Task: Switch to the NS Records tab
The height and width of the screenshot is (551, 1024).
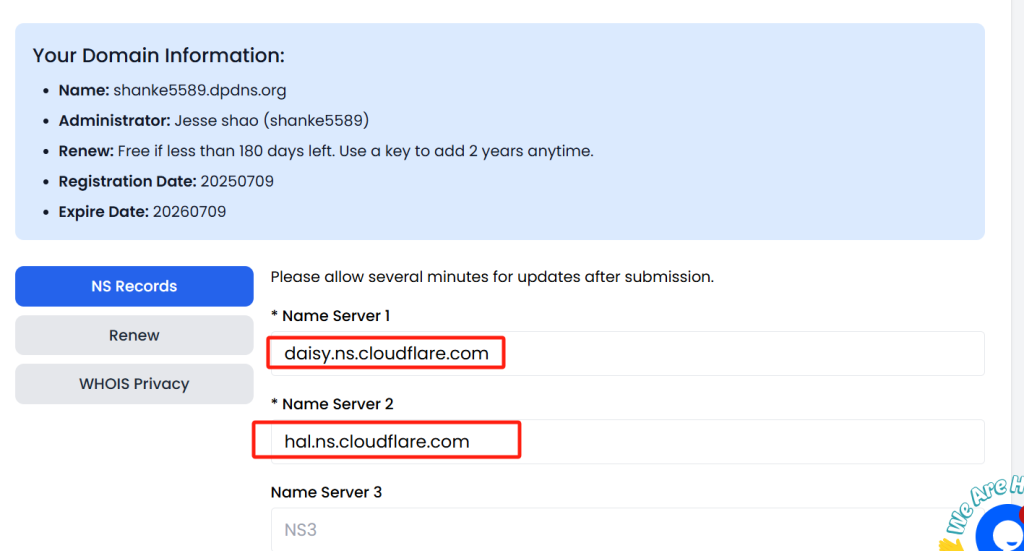Action: (x=134, y=286)
